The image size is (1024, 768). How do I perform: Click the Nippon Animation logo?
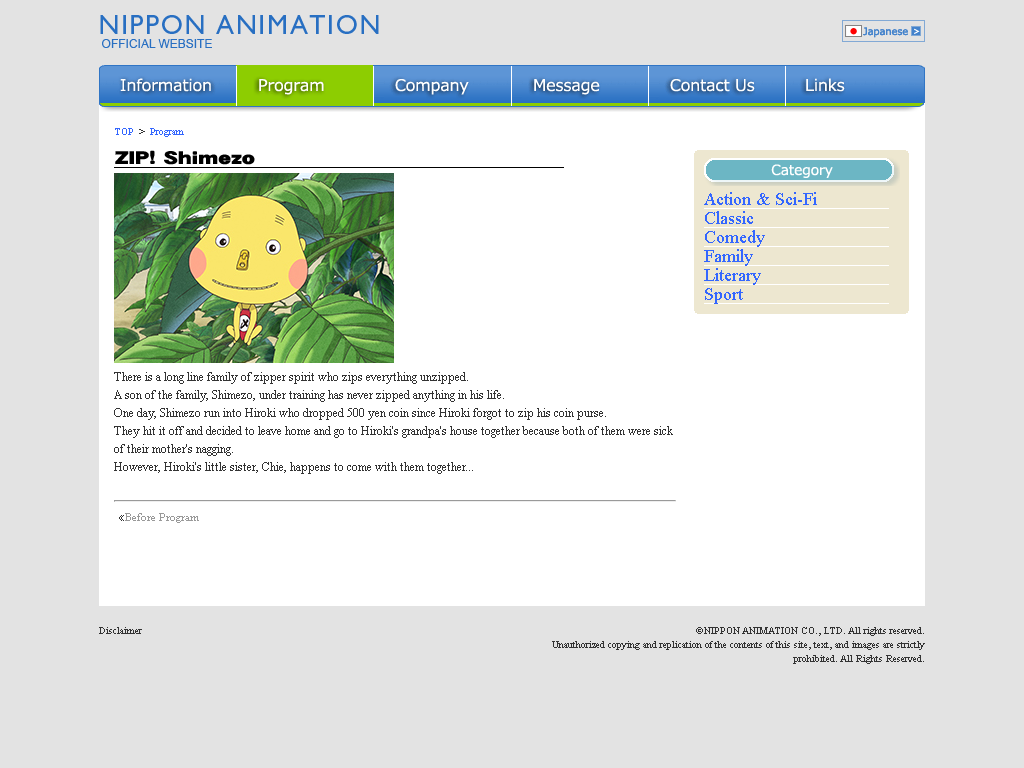[x=240, y=32]
